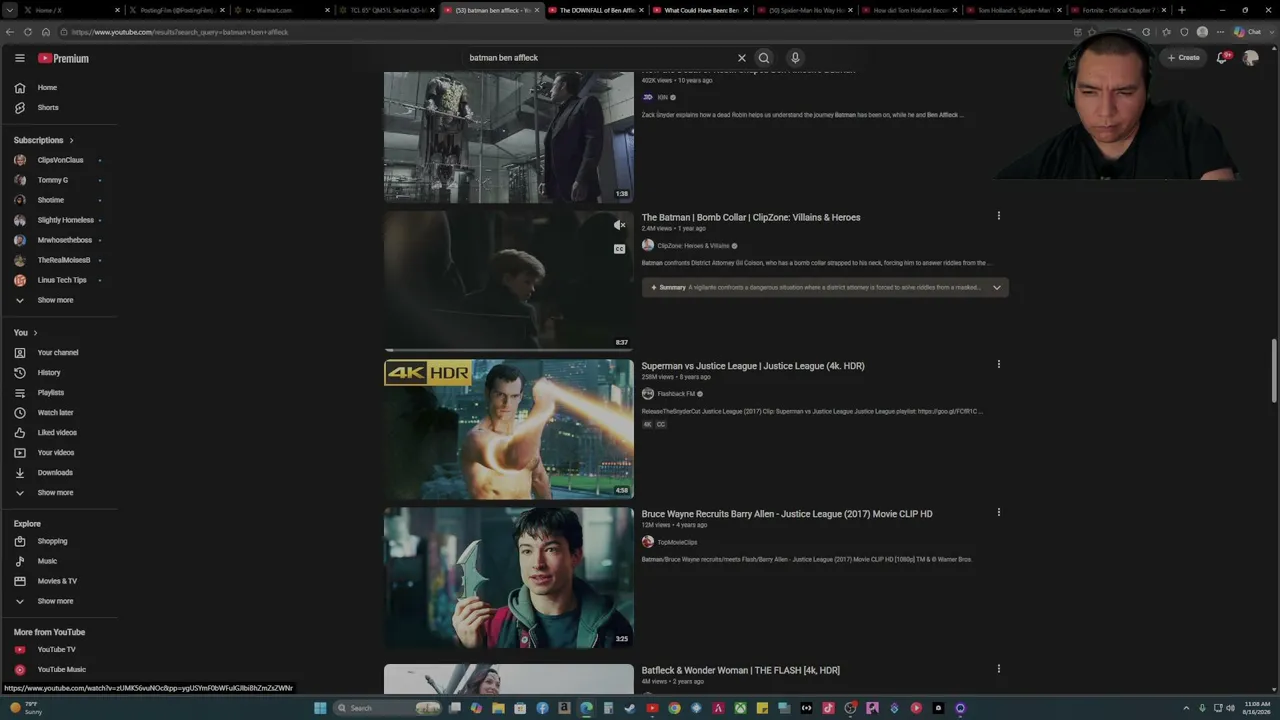Click the page vertical scrollbar

pyautogui.click(x=1274, y=371)
